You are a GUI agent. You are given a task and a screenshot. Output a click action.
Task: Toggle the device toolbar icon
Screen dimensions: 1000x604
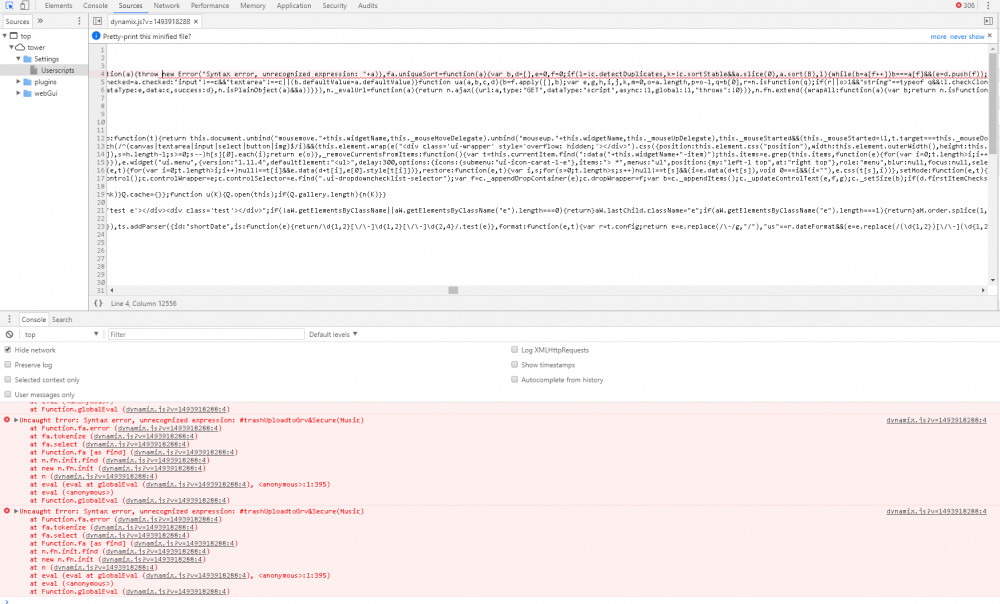pos(24,5)
